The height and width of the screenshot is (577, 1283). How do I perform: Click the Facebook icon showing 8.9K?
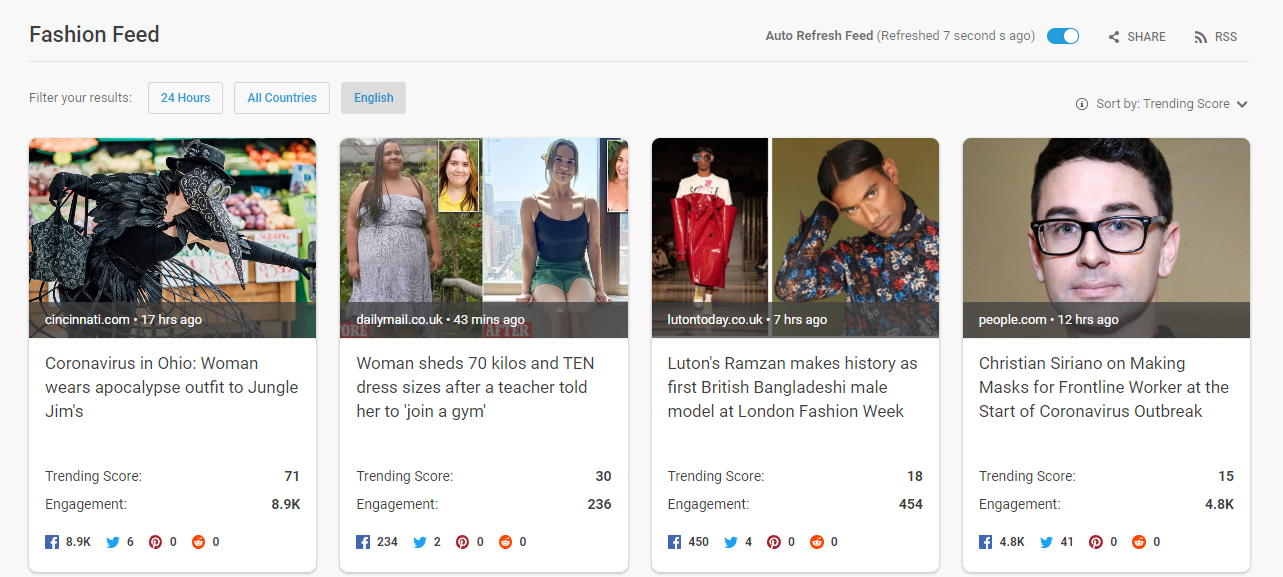point(52,542)
